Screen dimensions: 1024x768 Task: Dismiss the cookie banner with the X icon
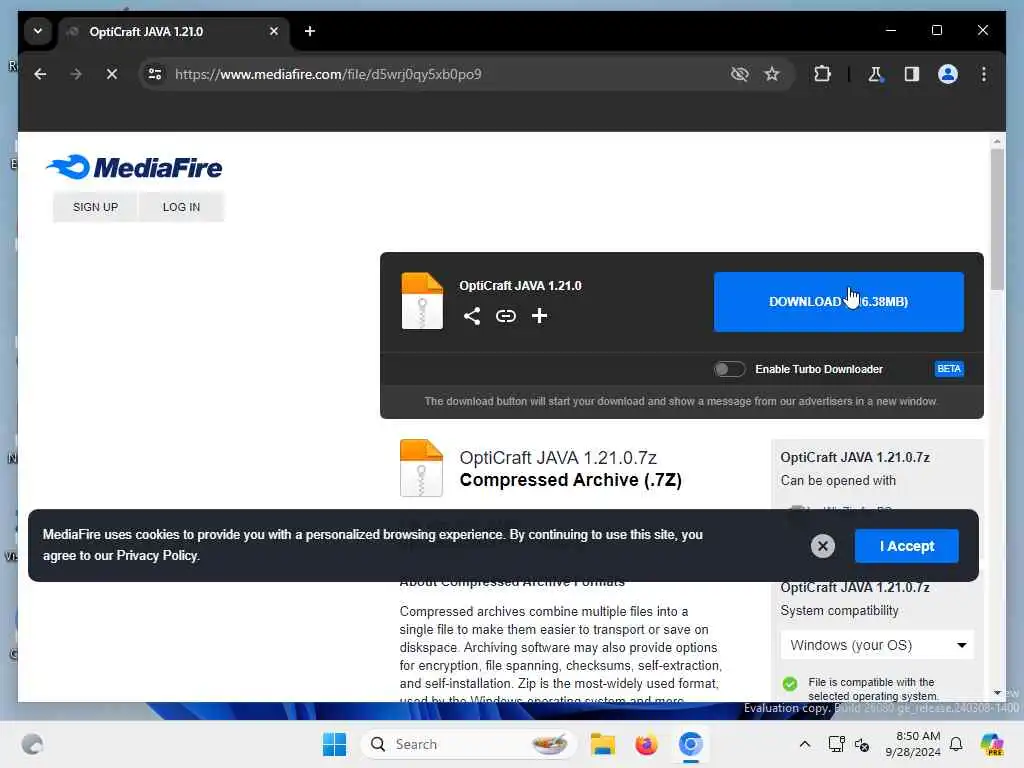tap(823, 546)
